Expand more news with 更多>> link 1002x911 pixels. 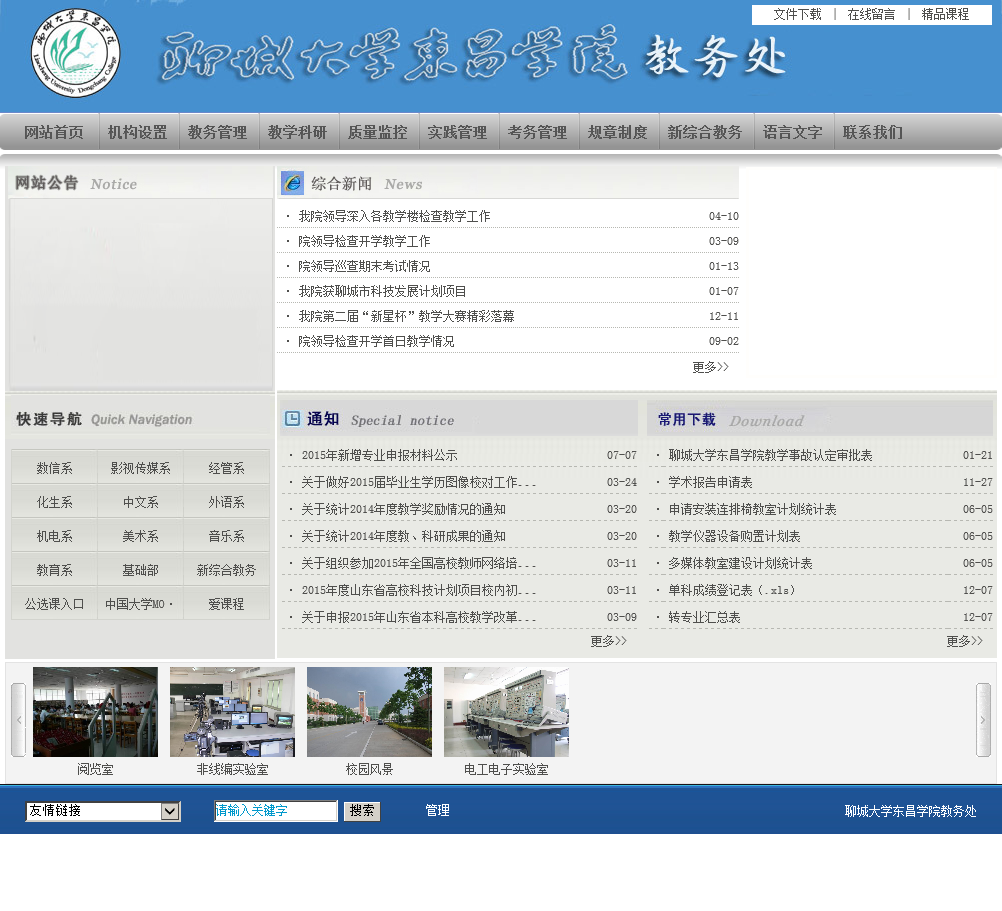710,367
